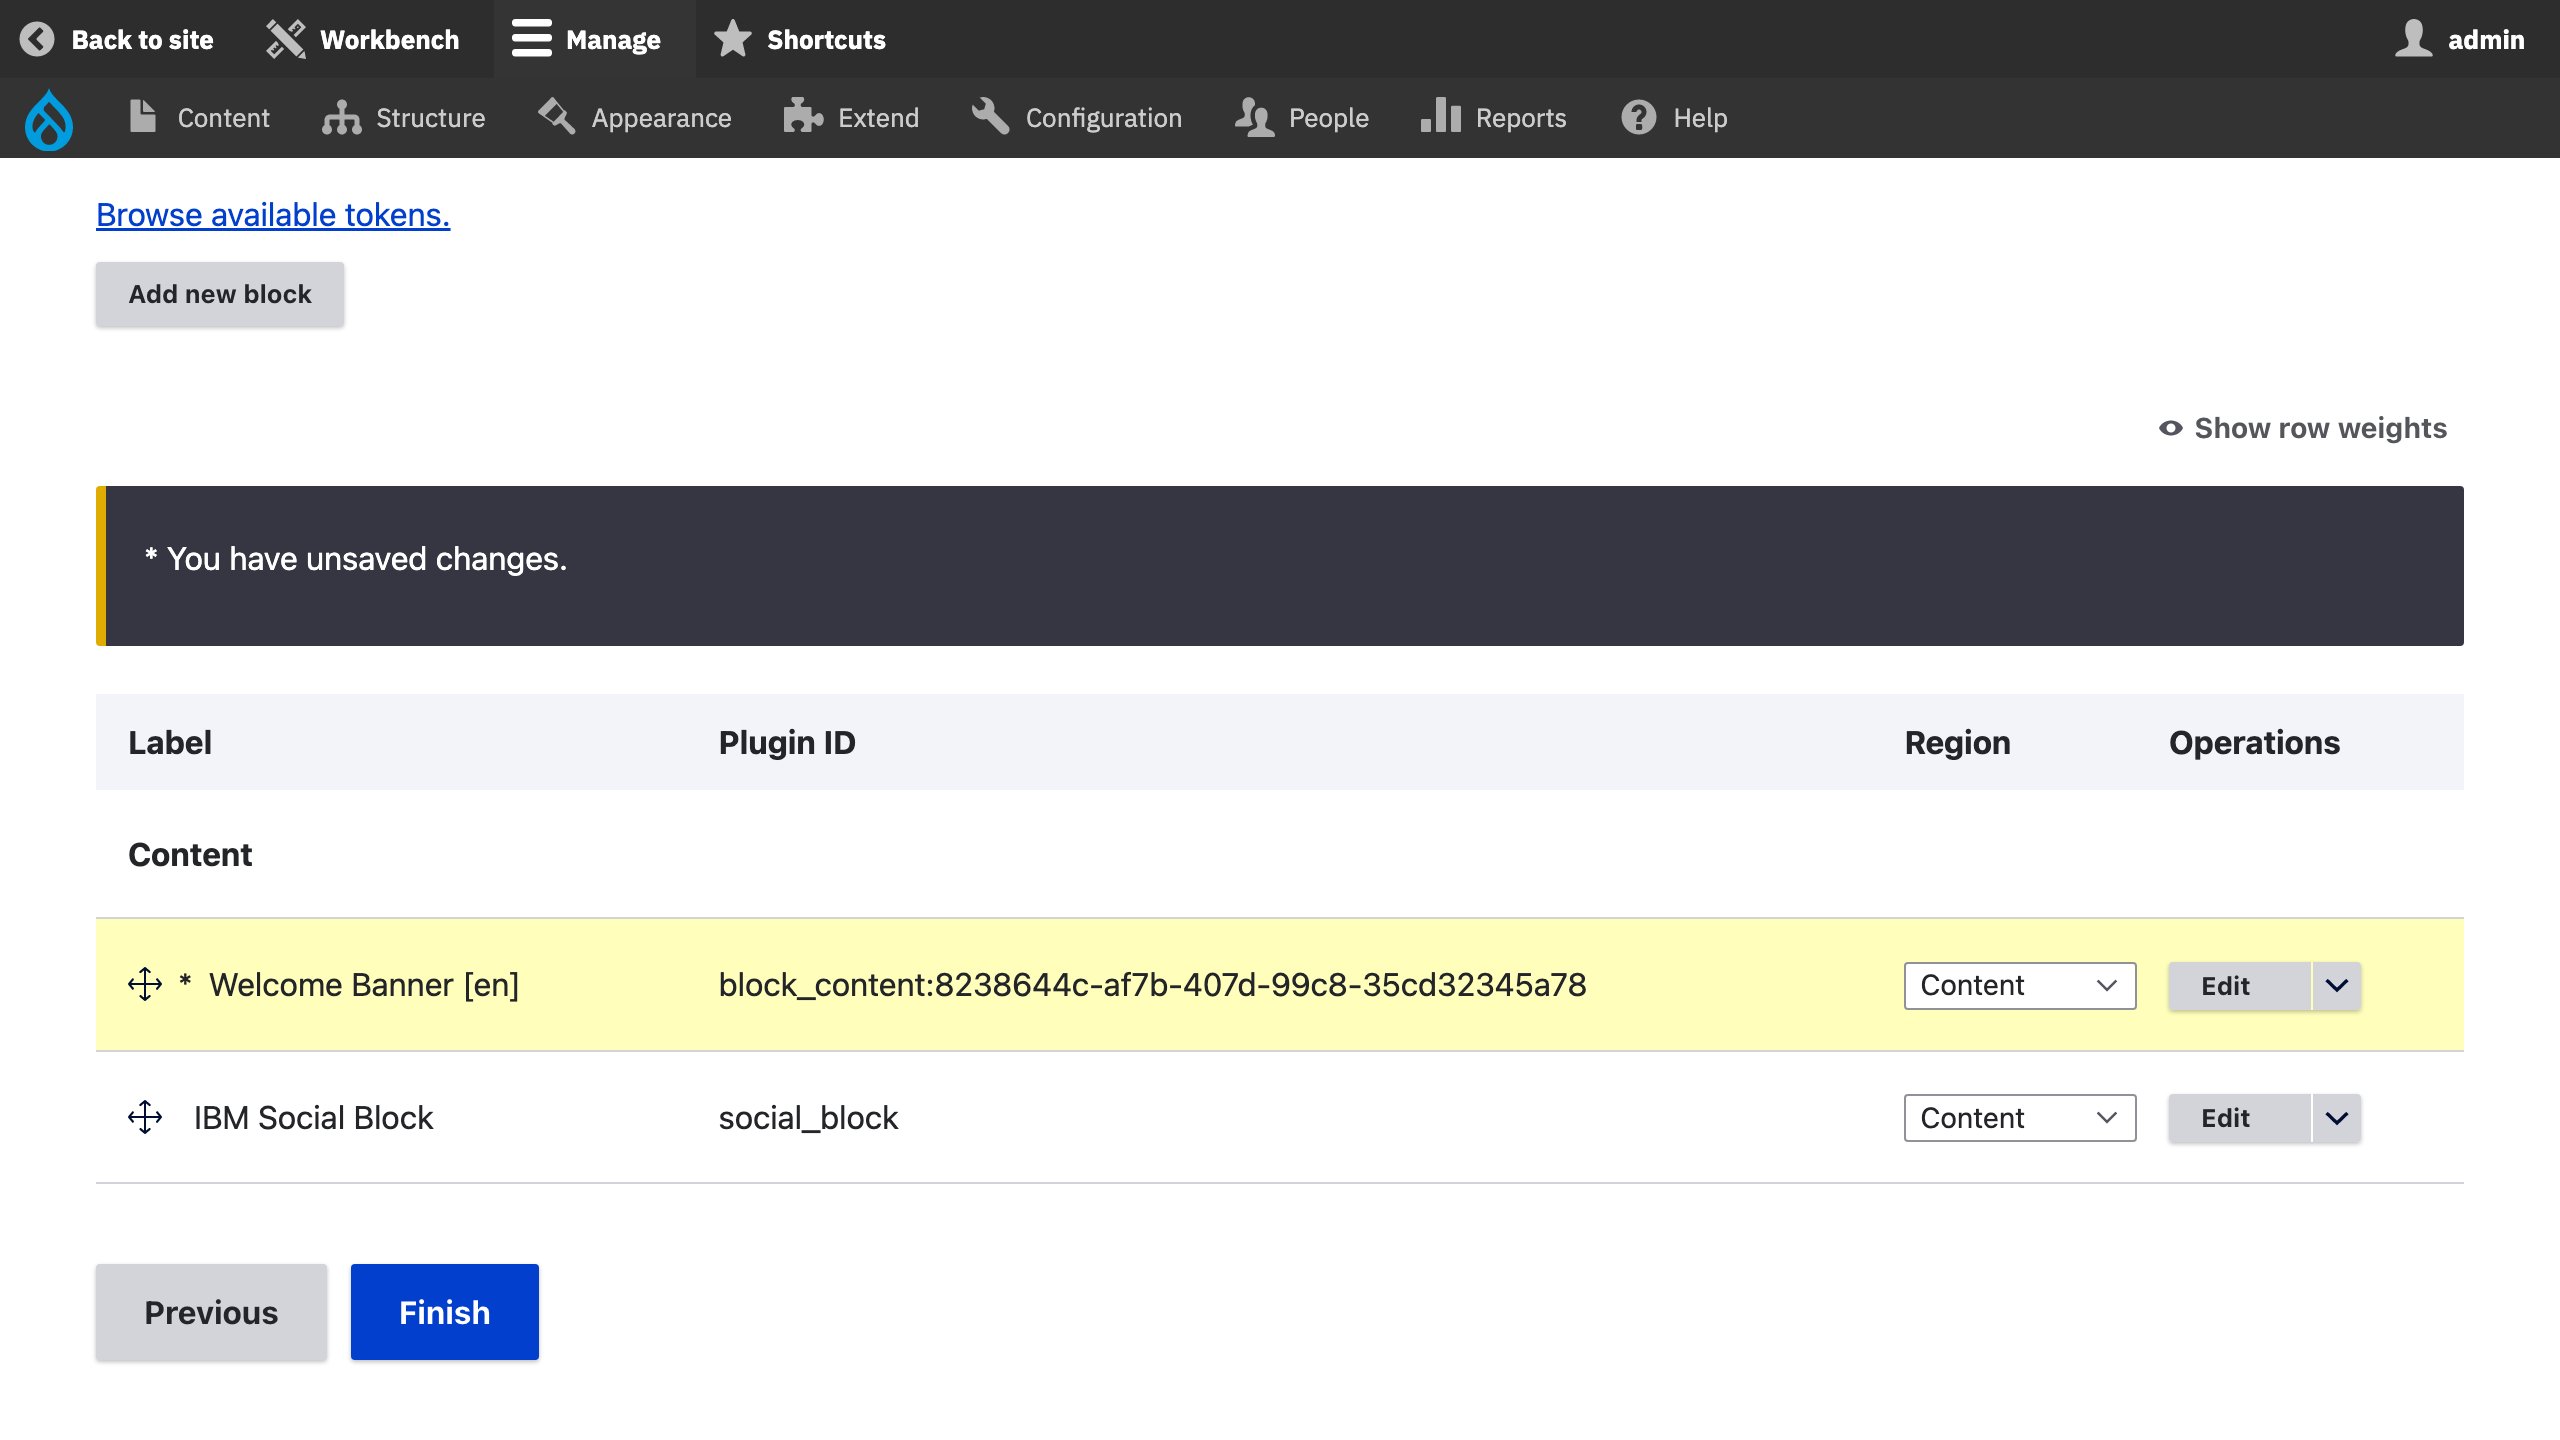
Task: Follow the Browse available tokens link
Action: pos(272,214)
